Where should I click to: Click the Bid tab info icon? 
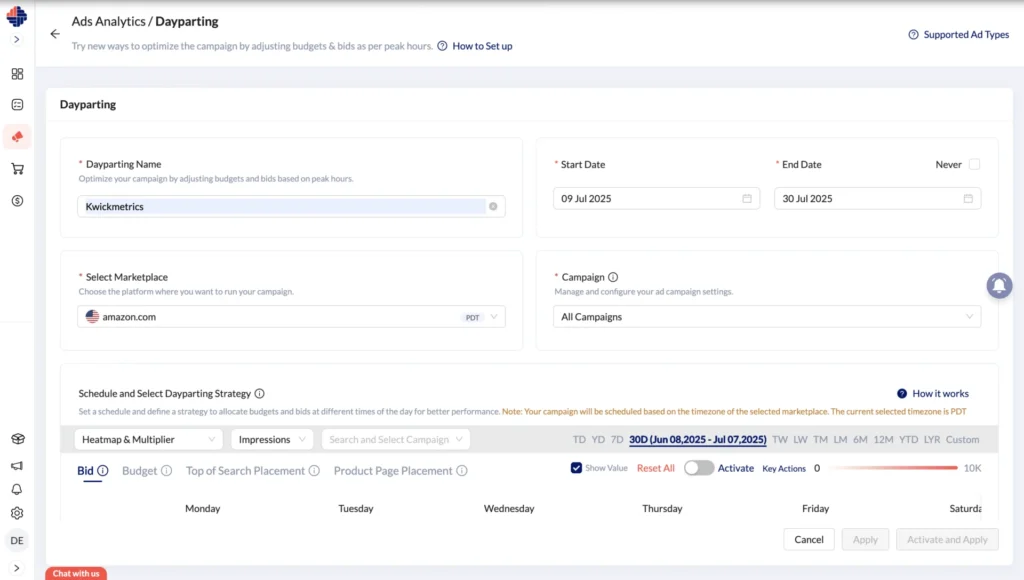(103, 471)
